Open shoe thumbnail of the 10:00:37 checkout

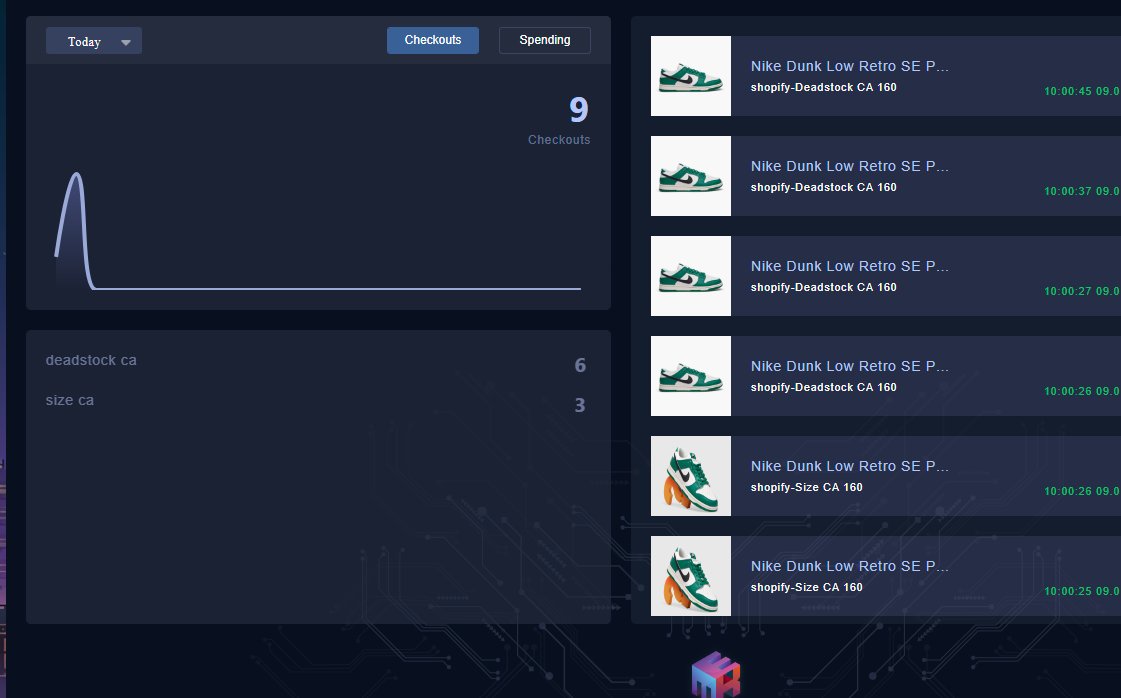point(691,176)
